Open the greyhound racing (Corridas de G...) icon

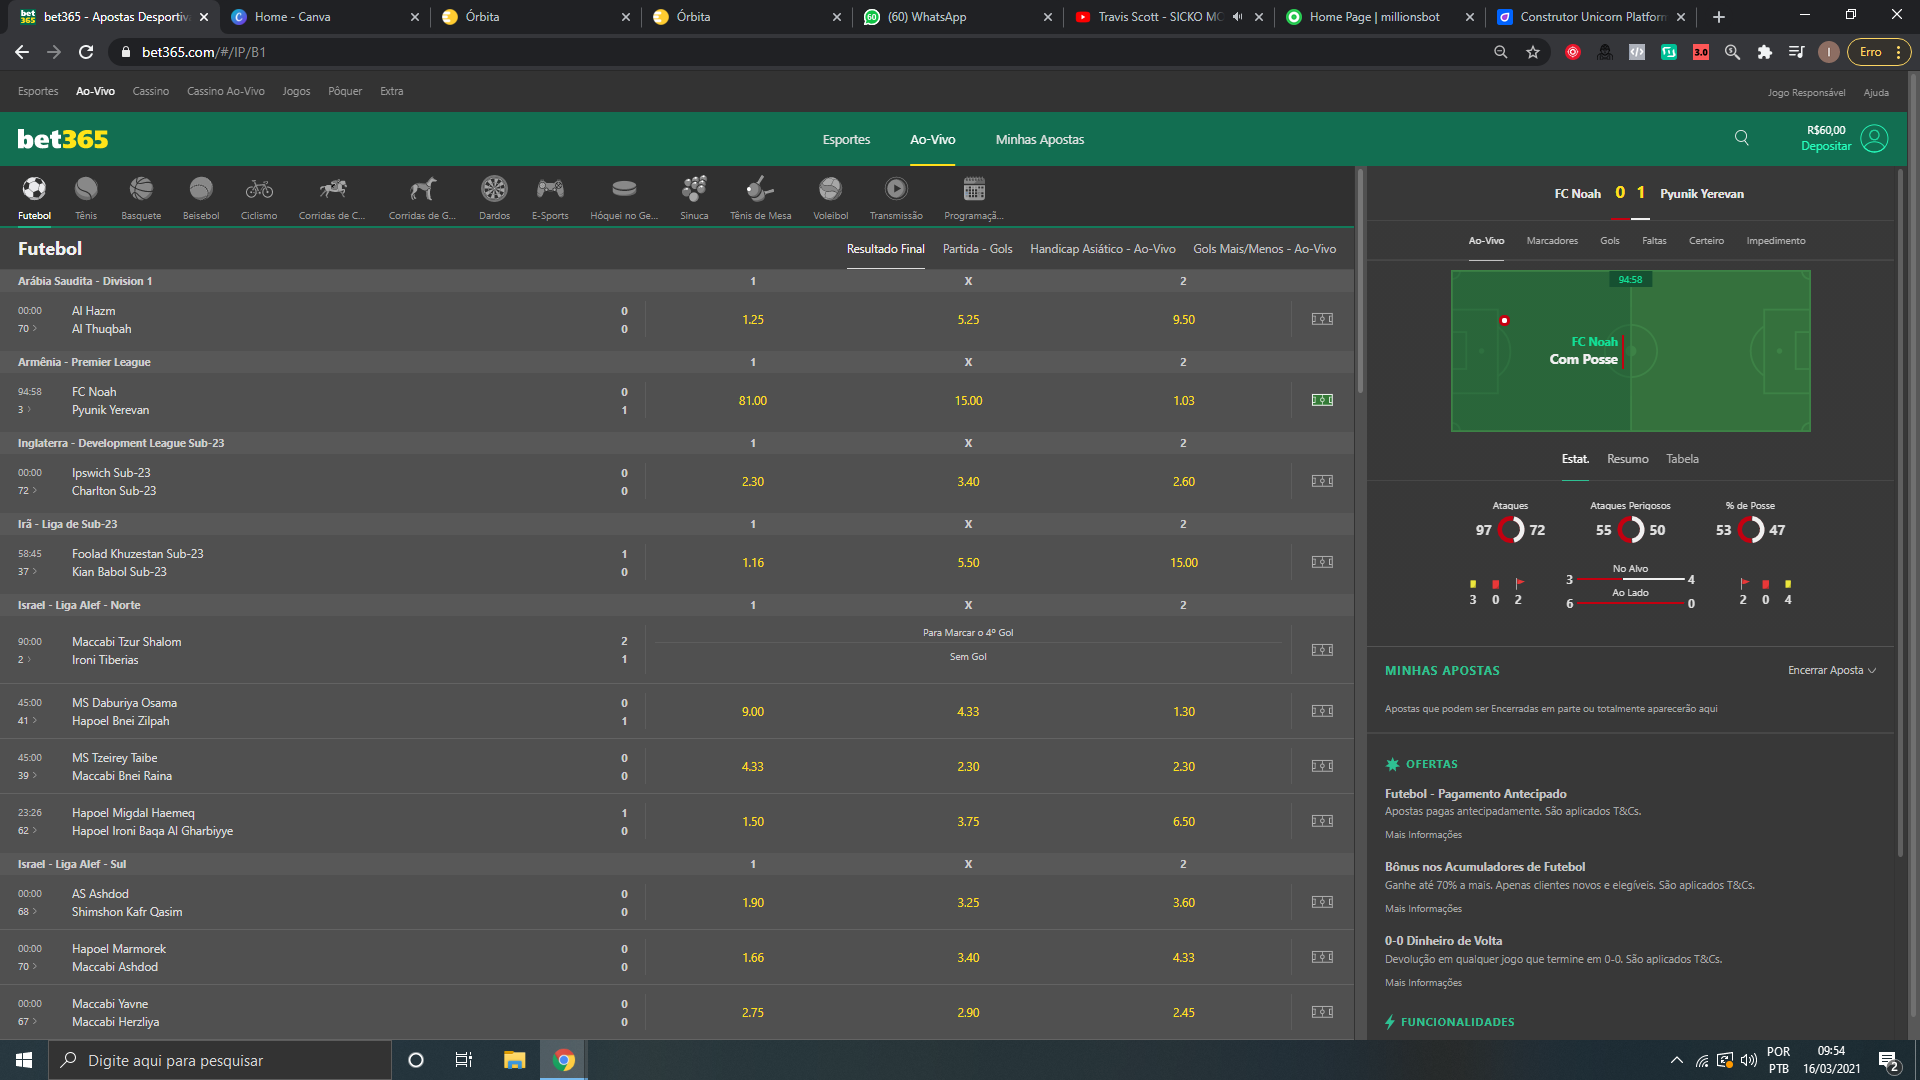(x=422, y=189)
